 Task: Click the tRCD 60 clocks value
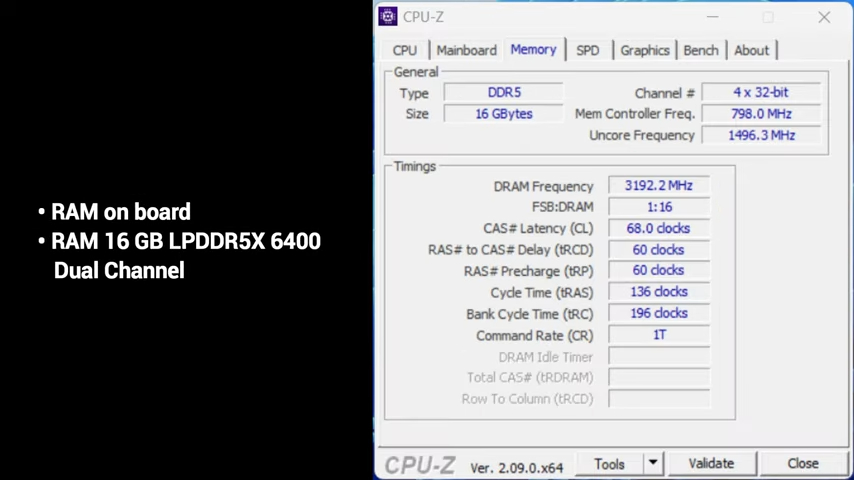(659, 250)
